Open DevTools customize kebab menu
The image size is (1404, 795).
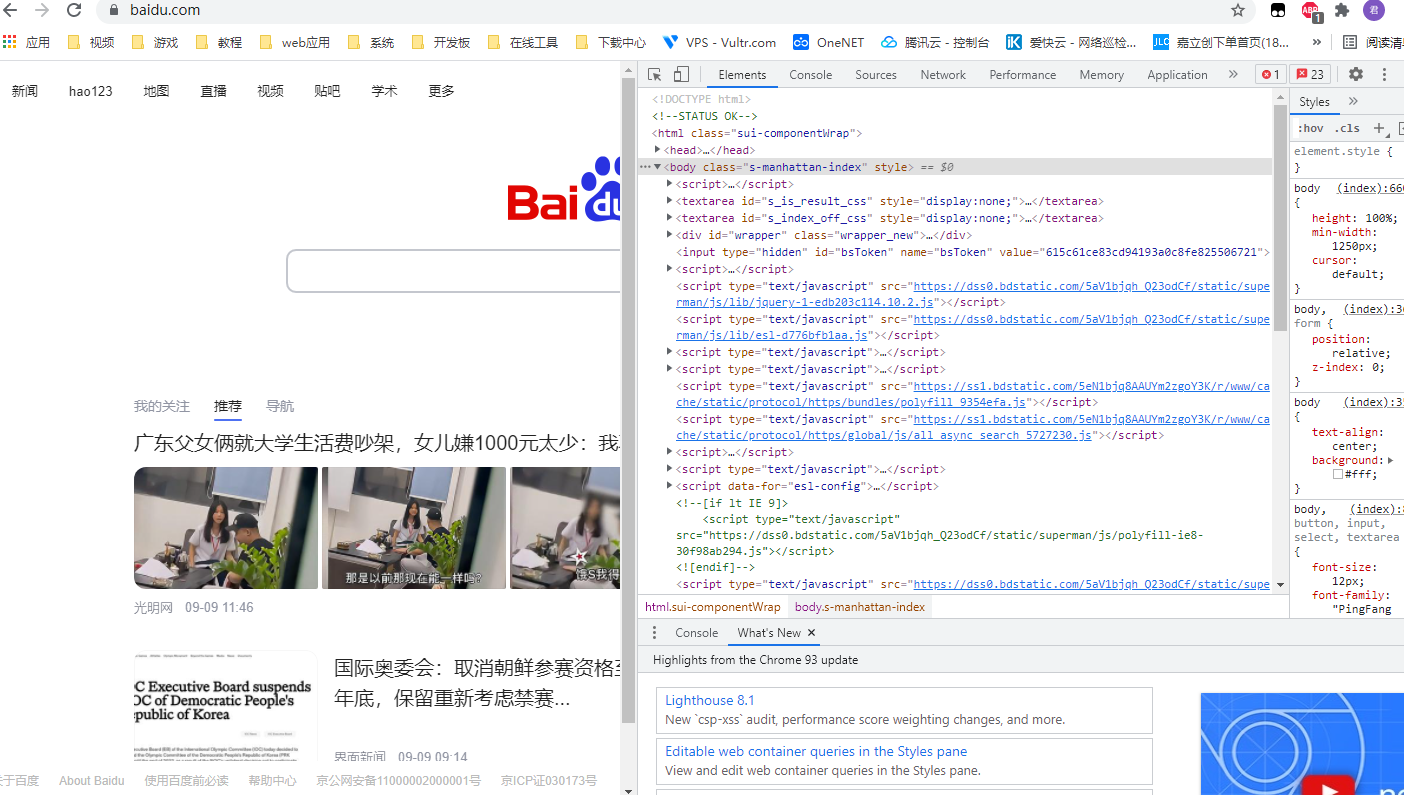1385,75
